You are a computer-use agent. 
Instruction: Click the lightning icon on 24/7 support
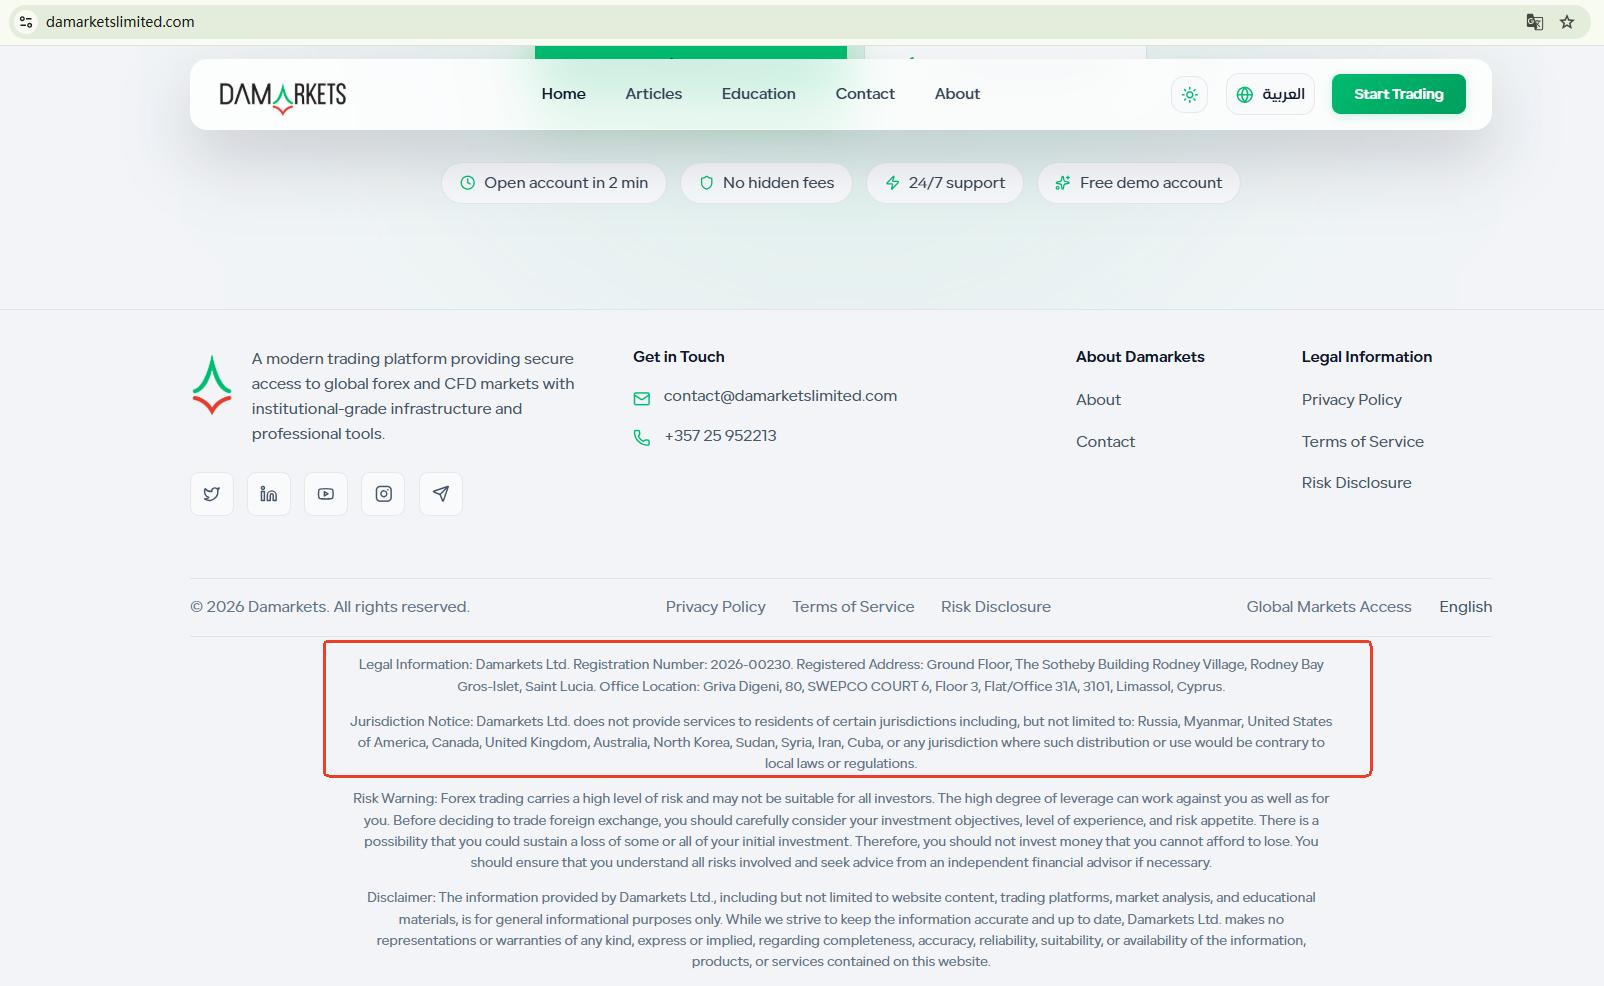pos(892,183)
